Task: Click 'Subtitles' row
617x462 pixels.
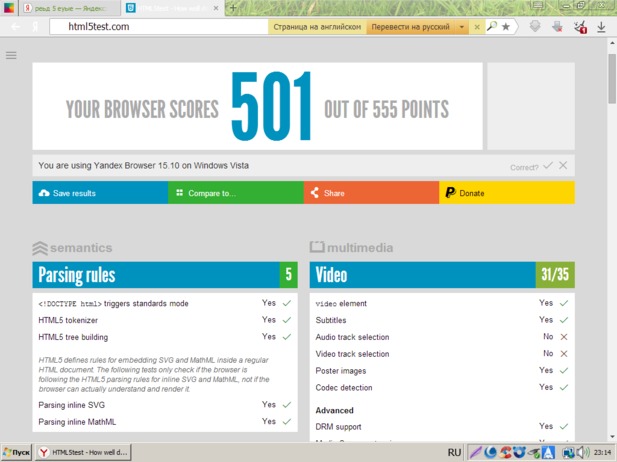Action: tap(442, 320)
